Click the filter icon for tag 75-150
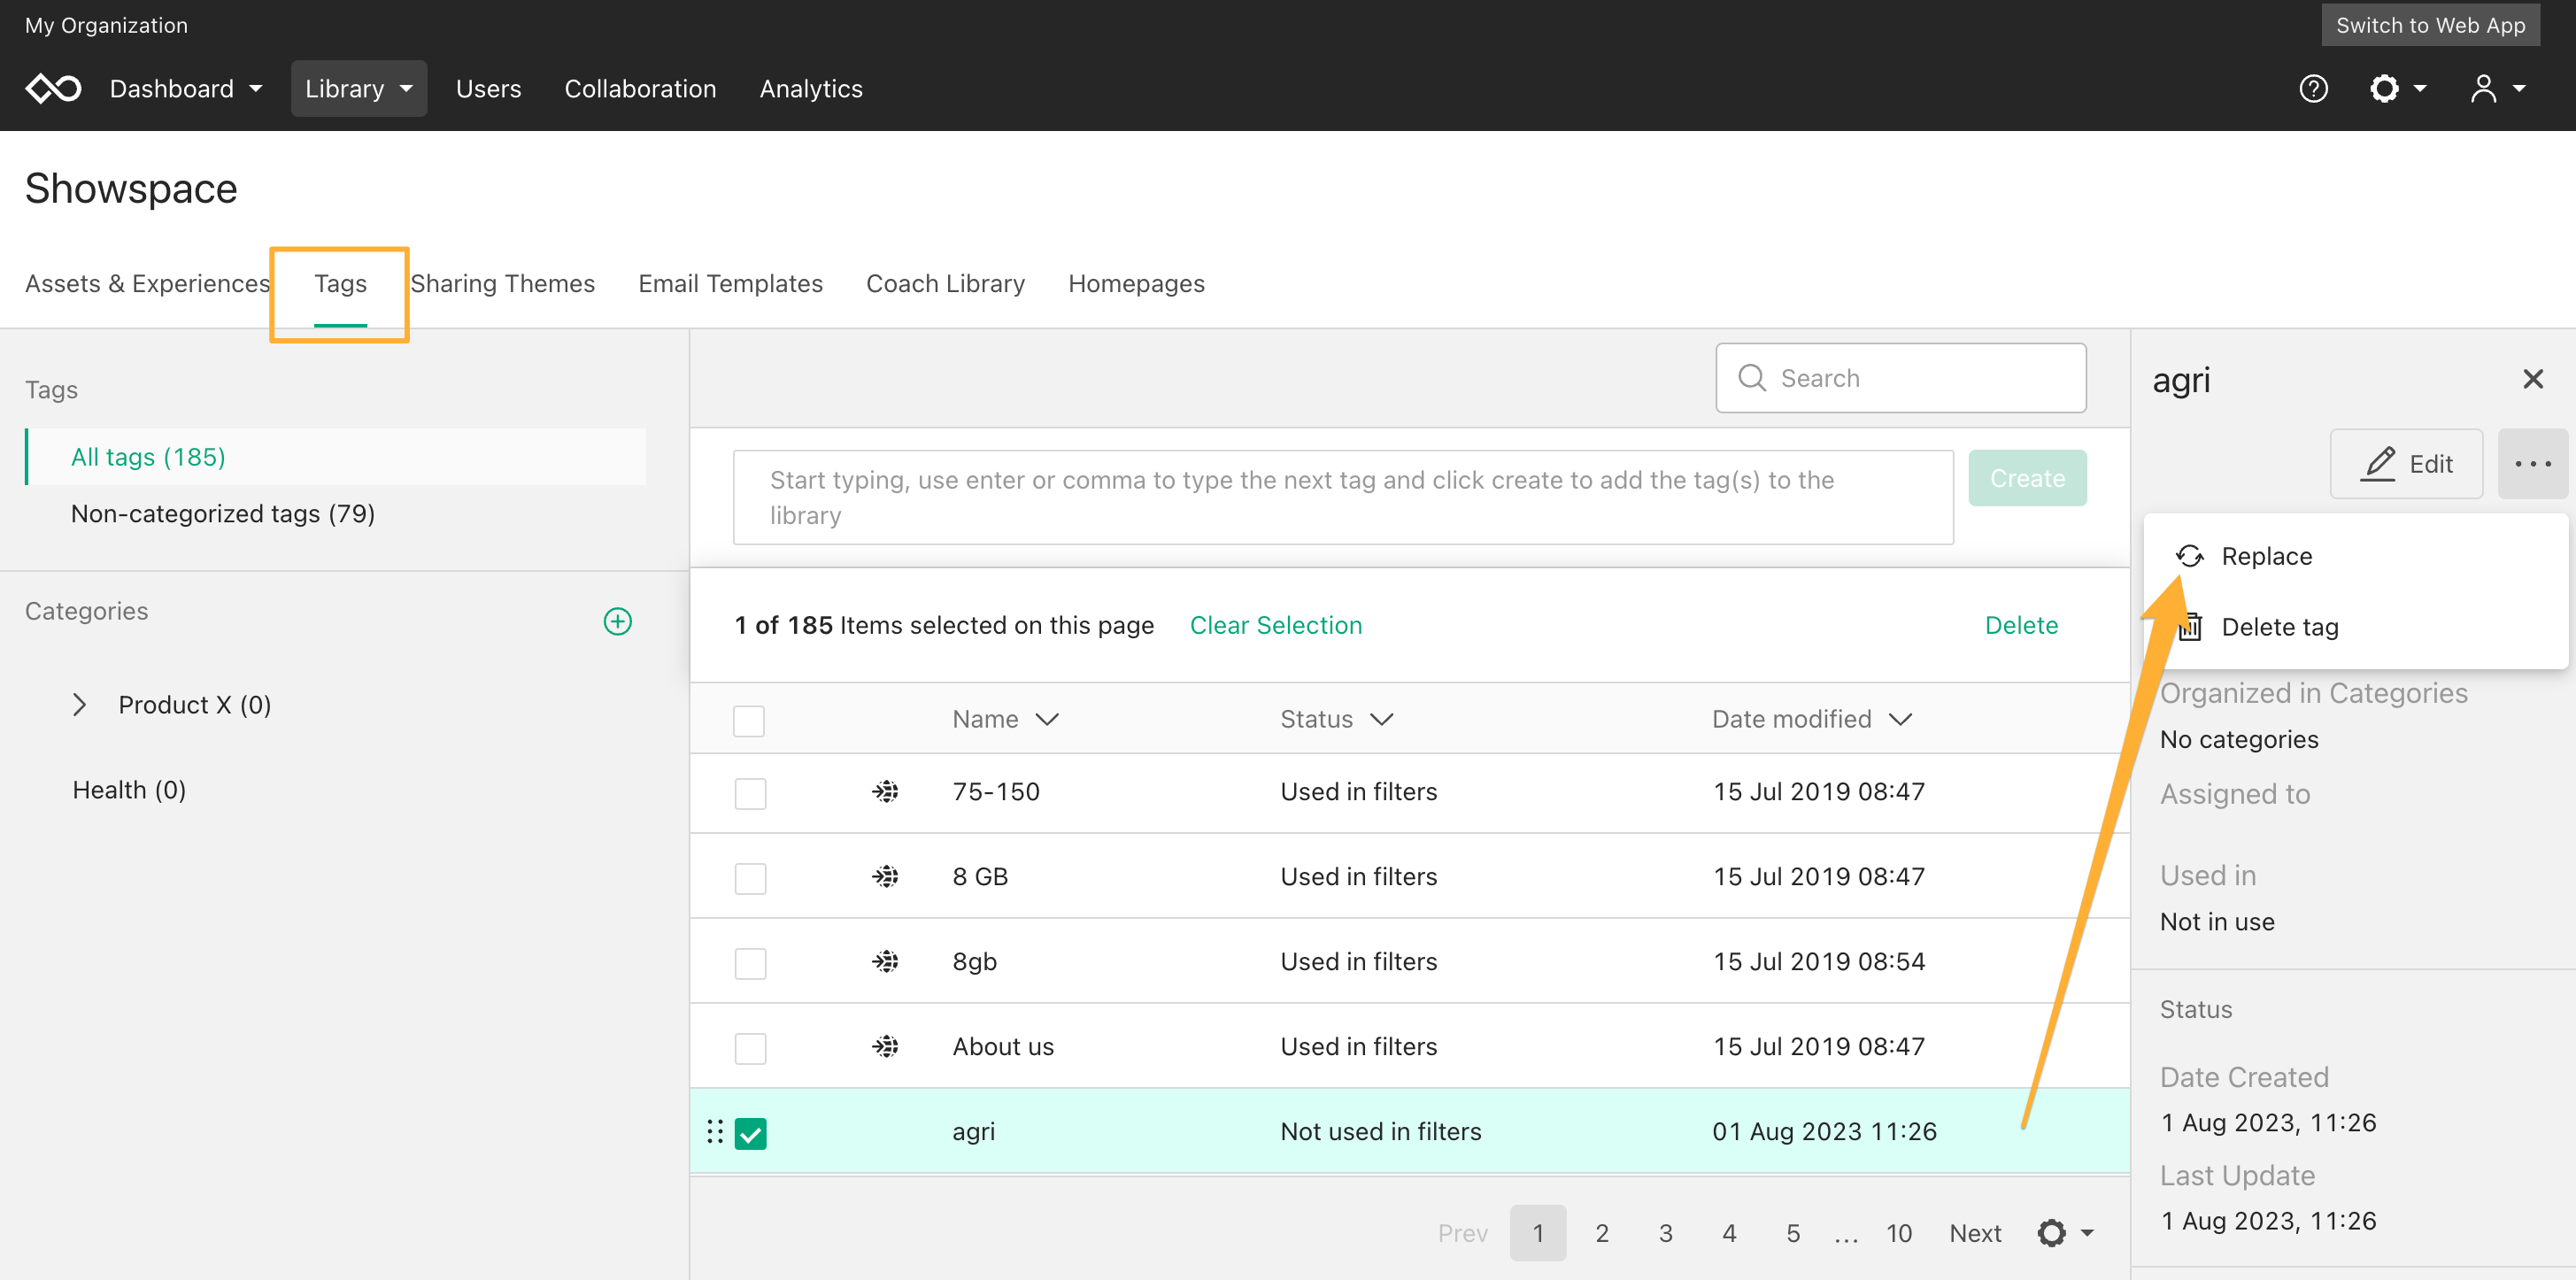The image size is (2576, 1280). coord(885,792)
